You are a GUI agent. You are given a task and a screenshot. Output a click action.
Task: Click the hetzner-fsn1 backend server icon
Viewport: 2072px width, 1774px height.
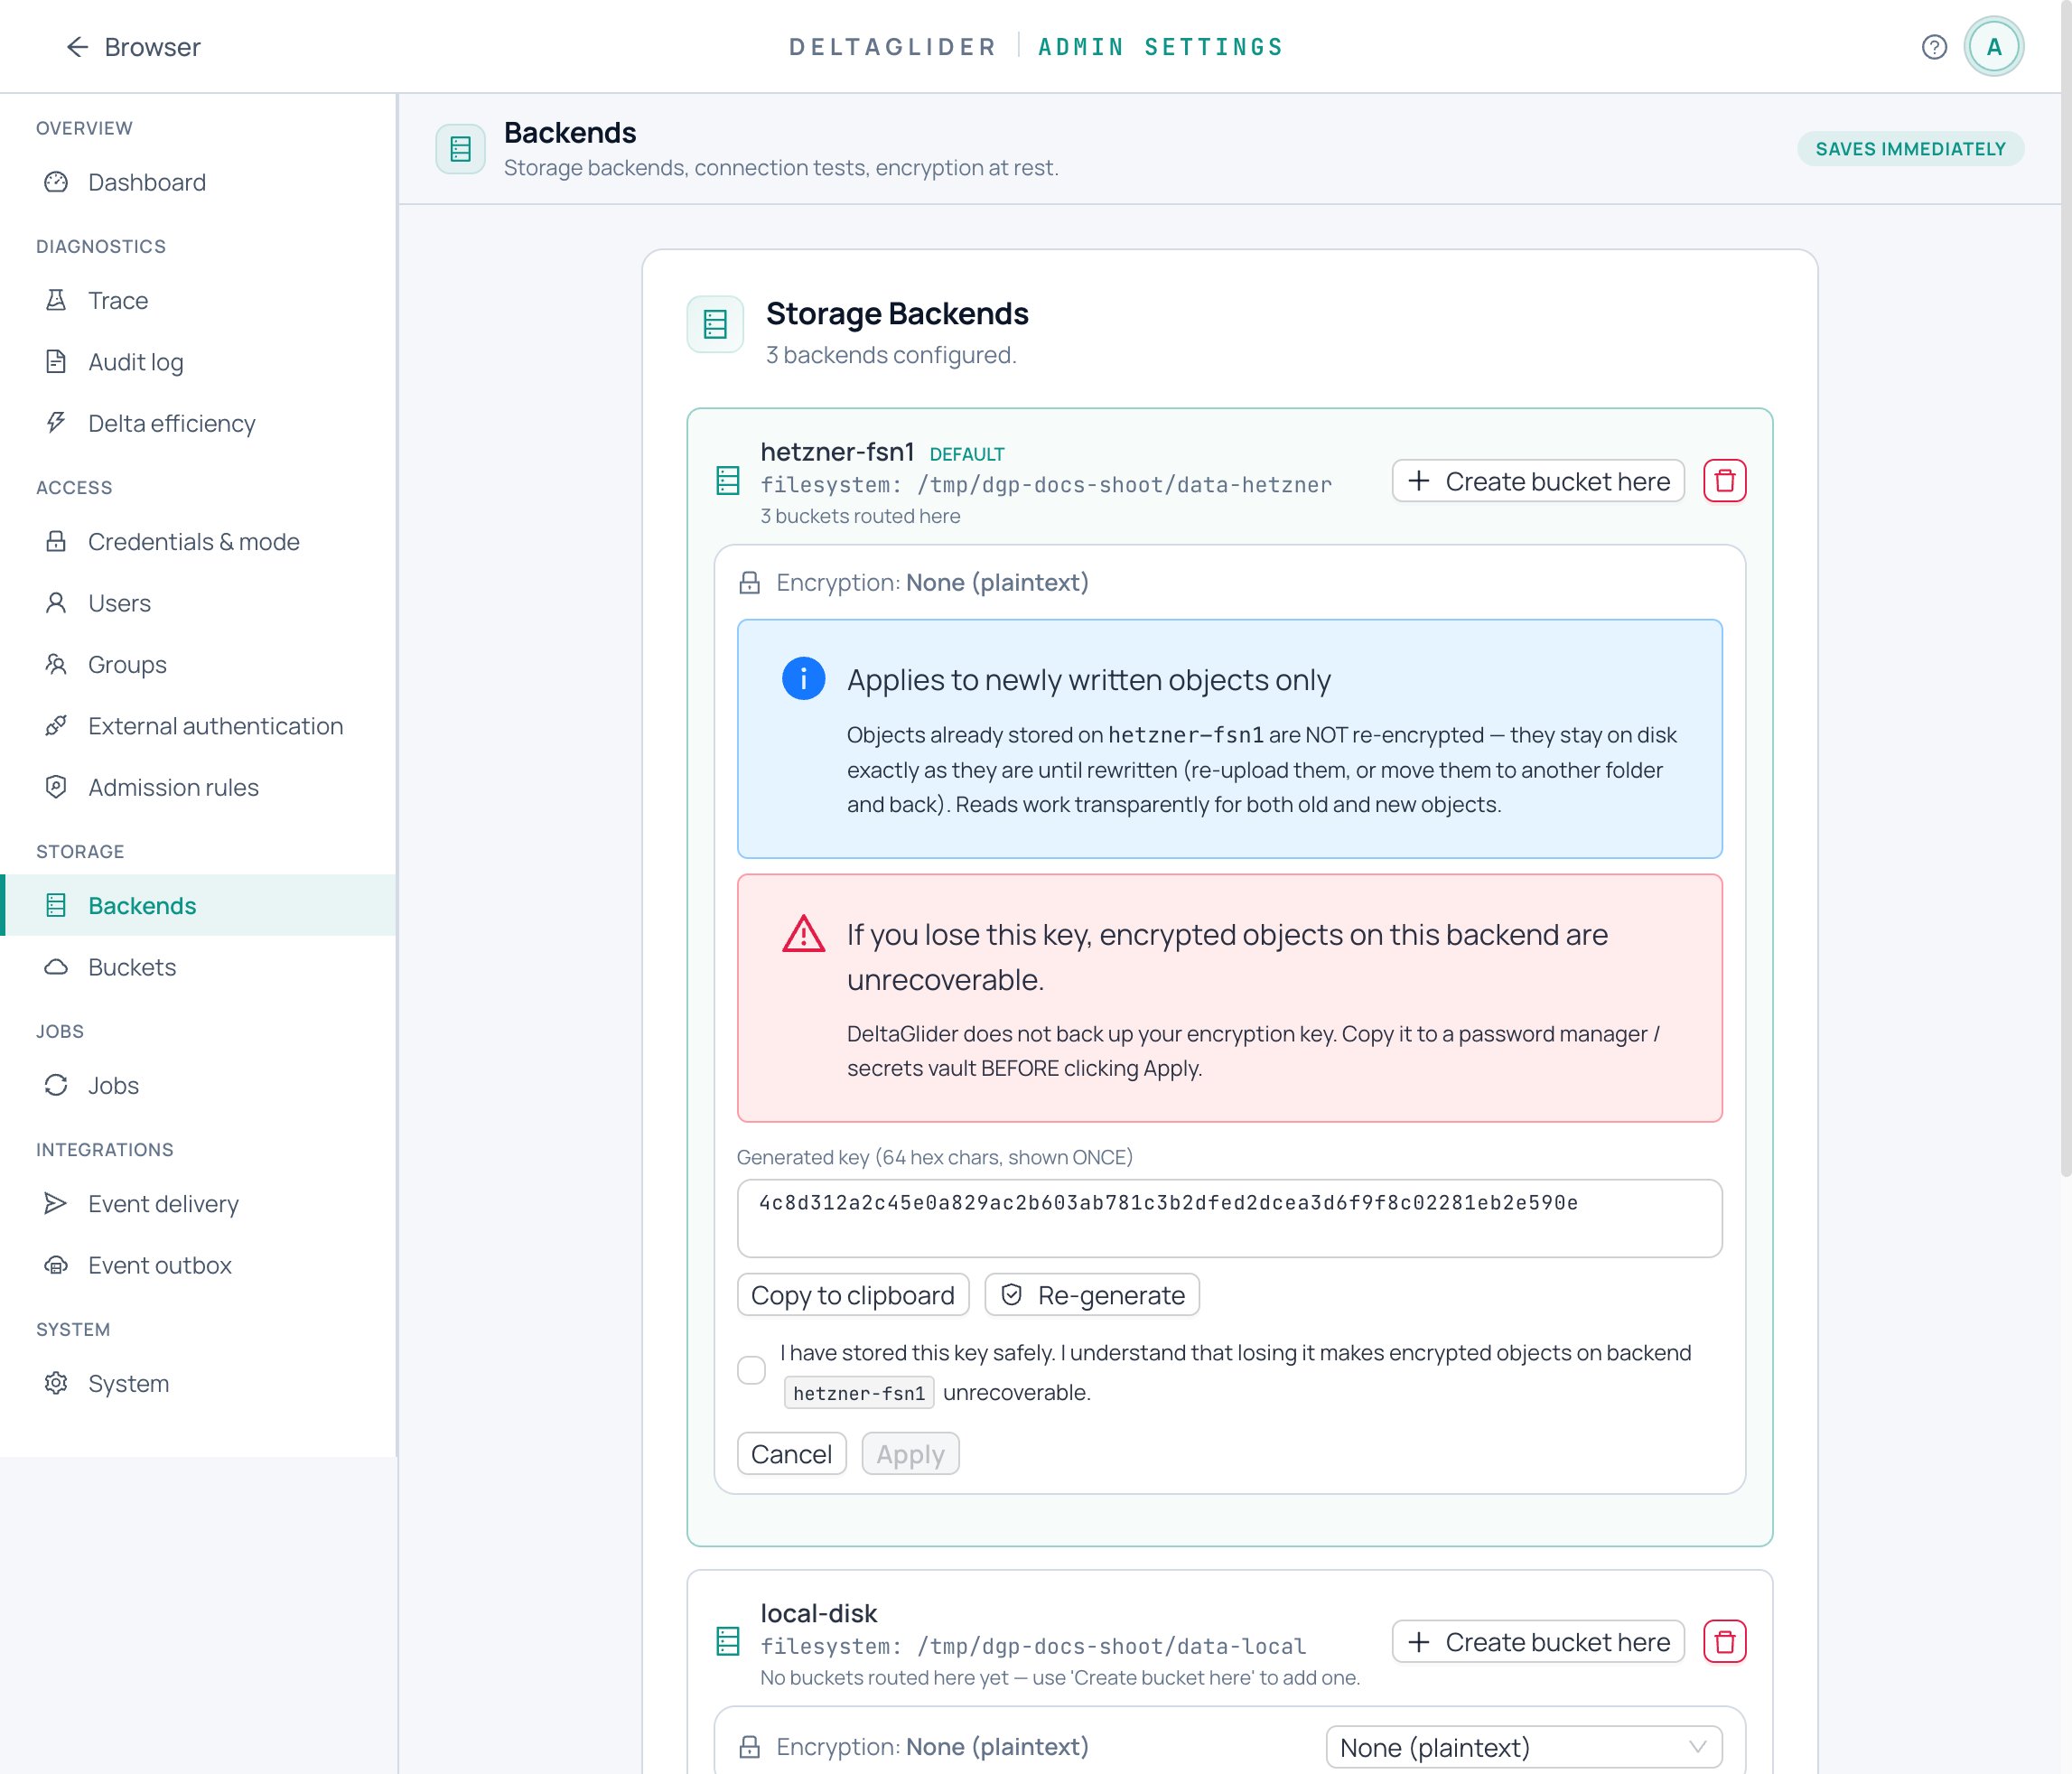tap(728, 481)
